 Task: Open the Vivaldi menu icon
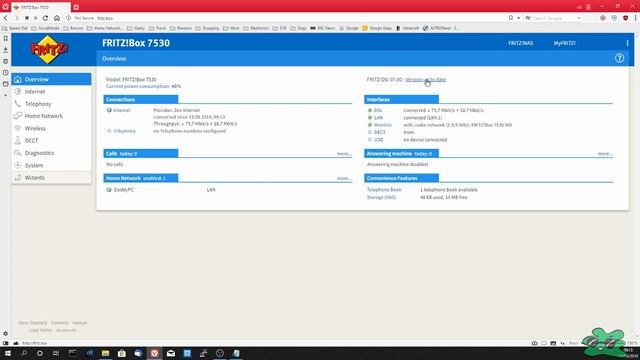(5, 7)
